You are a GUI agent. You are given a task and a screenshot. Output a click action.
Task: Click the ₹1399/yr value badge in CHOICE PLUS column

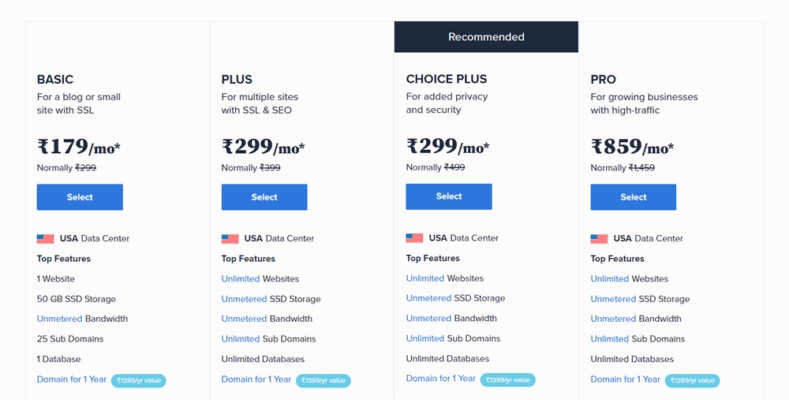tap(509, 380)
